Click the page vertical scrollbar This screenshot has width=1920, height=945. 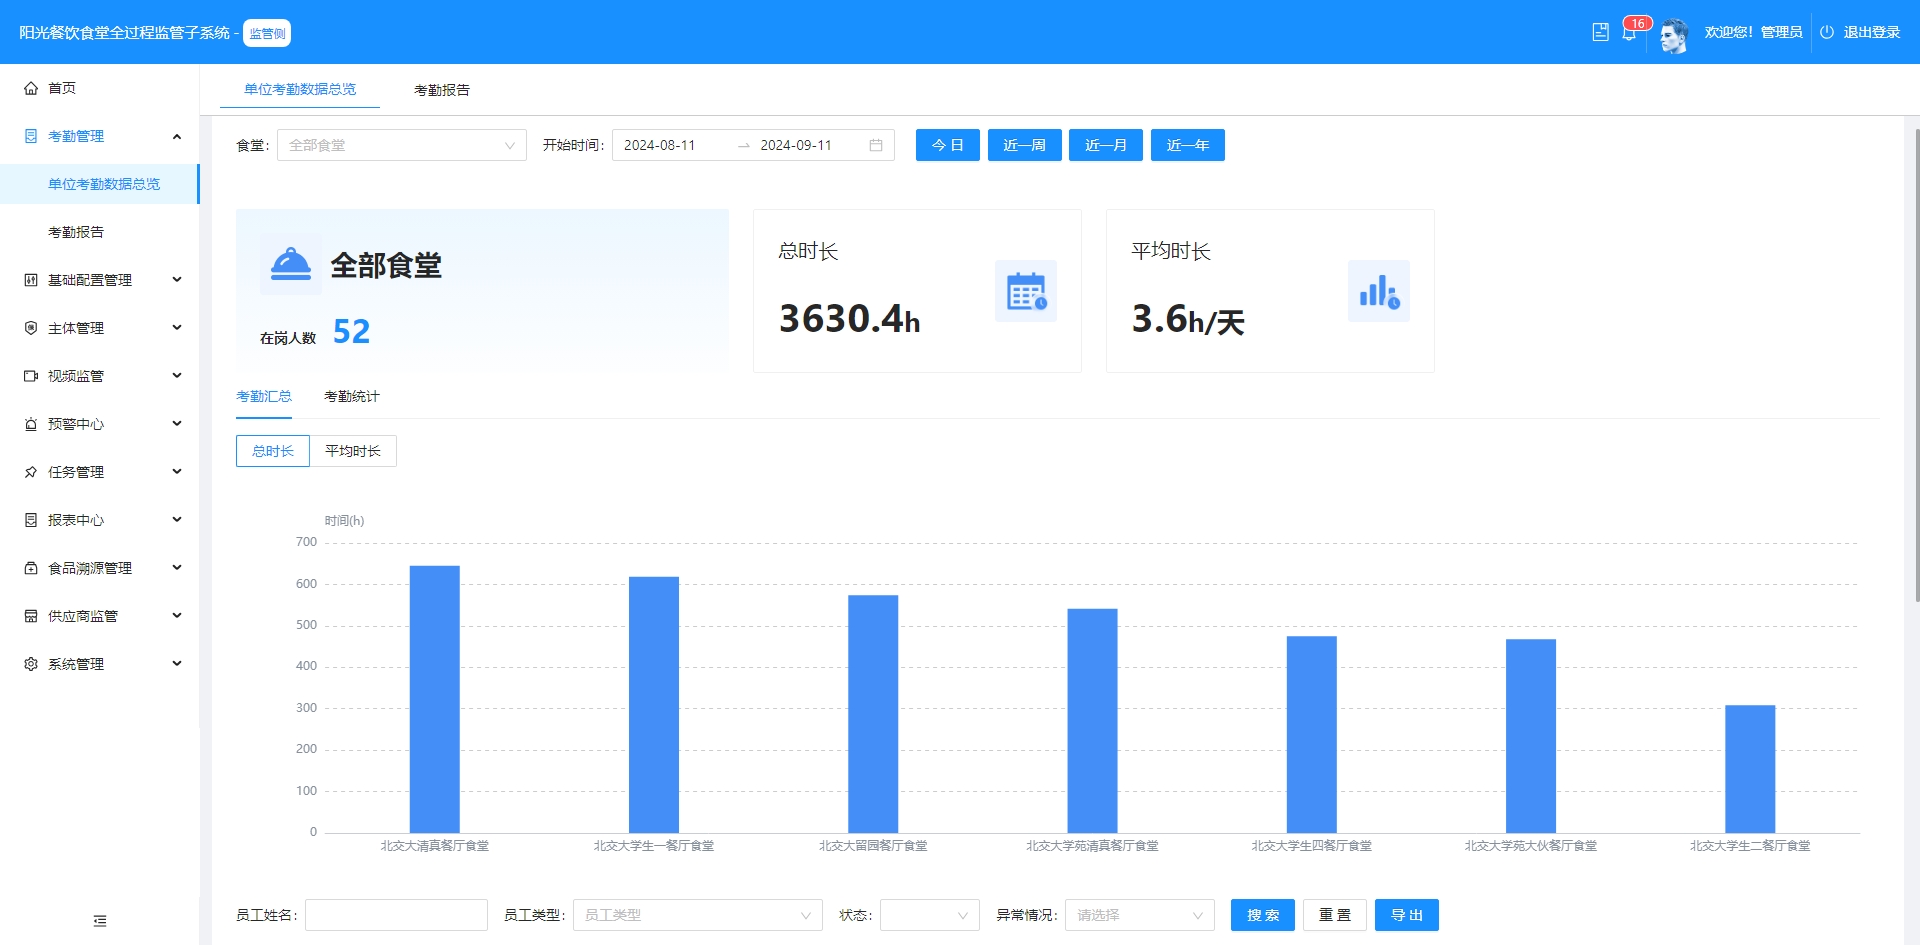tap(1916, 365)
